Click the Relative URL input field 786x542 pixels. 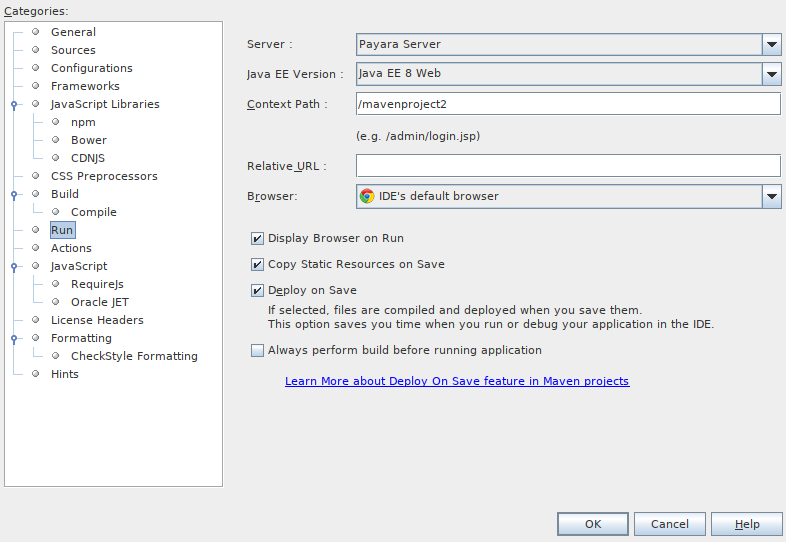[567, 165]
